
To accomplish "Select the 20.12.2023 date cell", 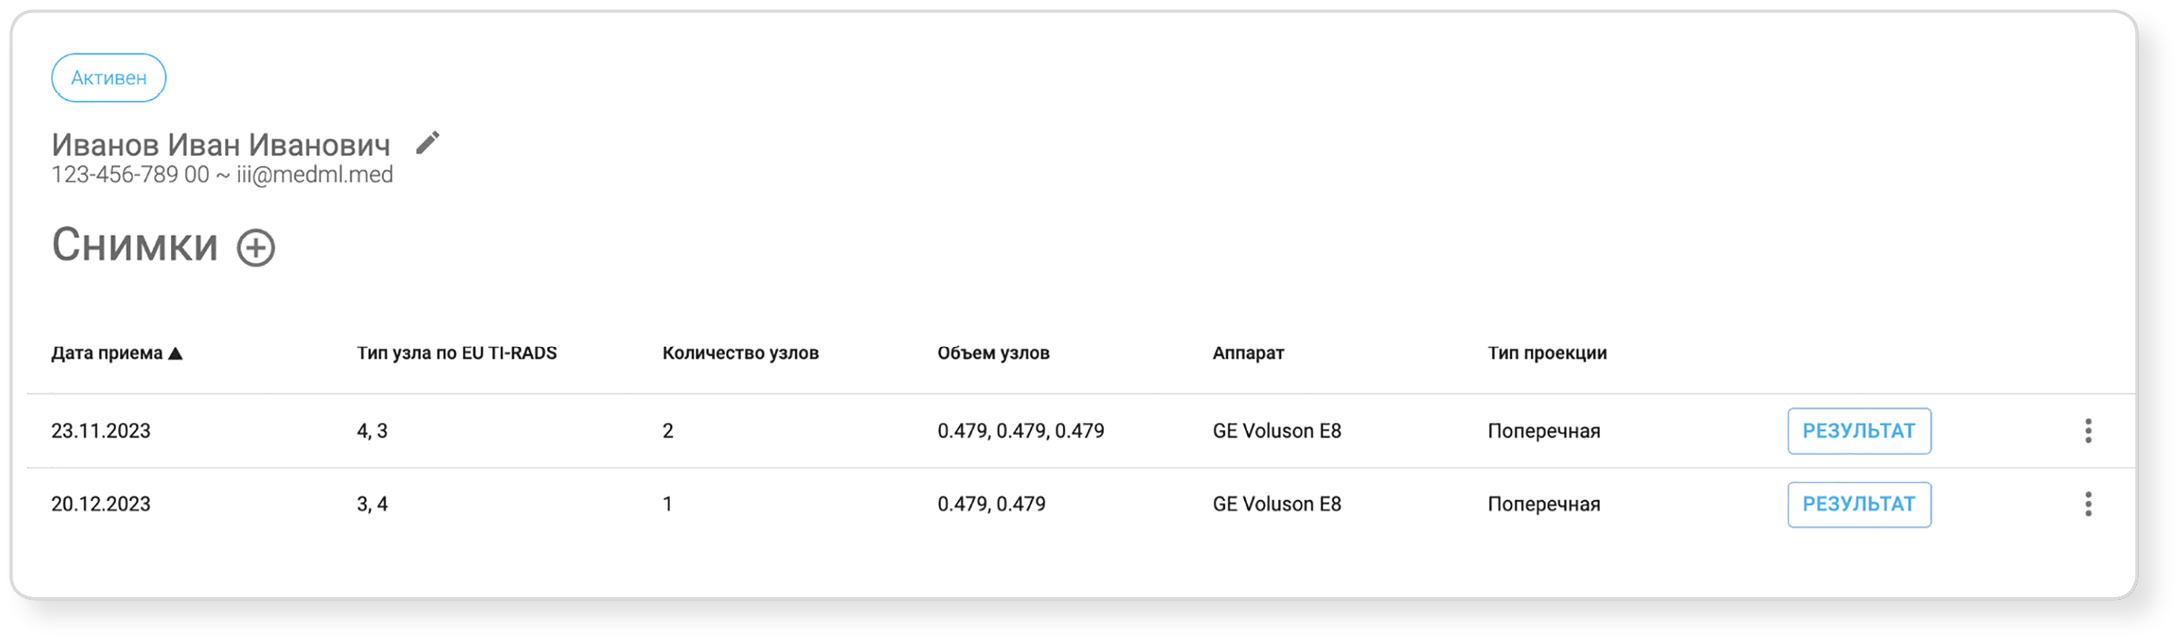I will click(101, 504).
